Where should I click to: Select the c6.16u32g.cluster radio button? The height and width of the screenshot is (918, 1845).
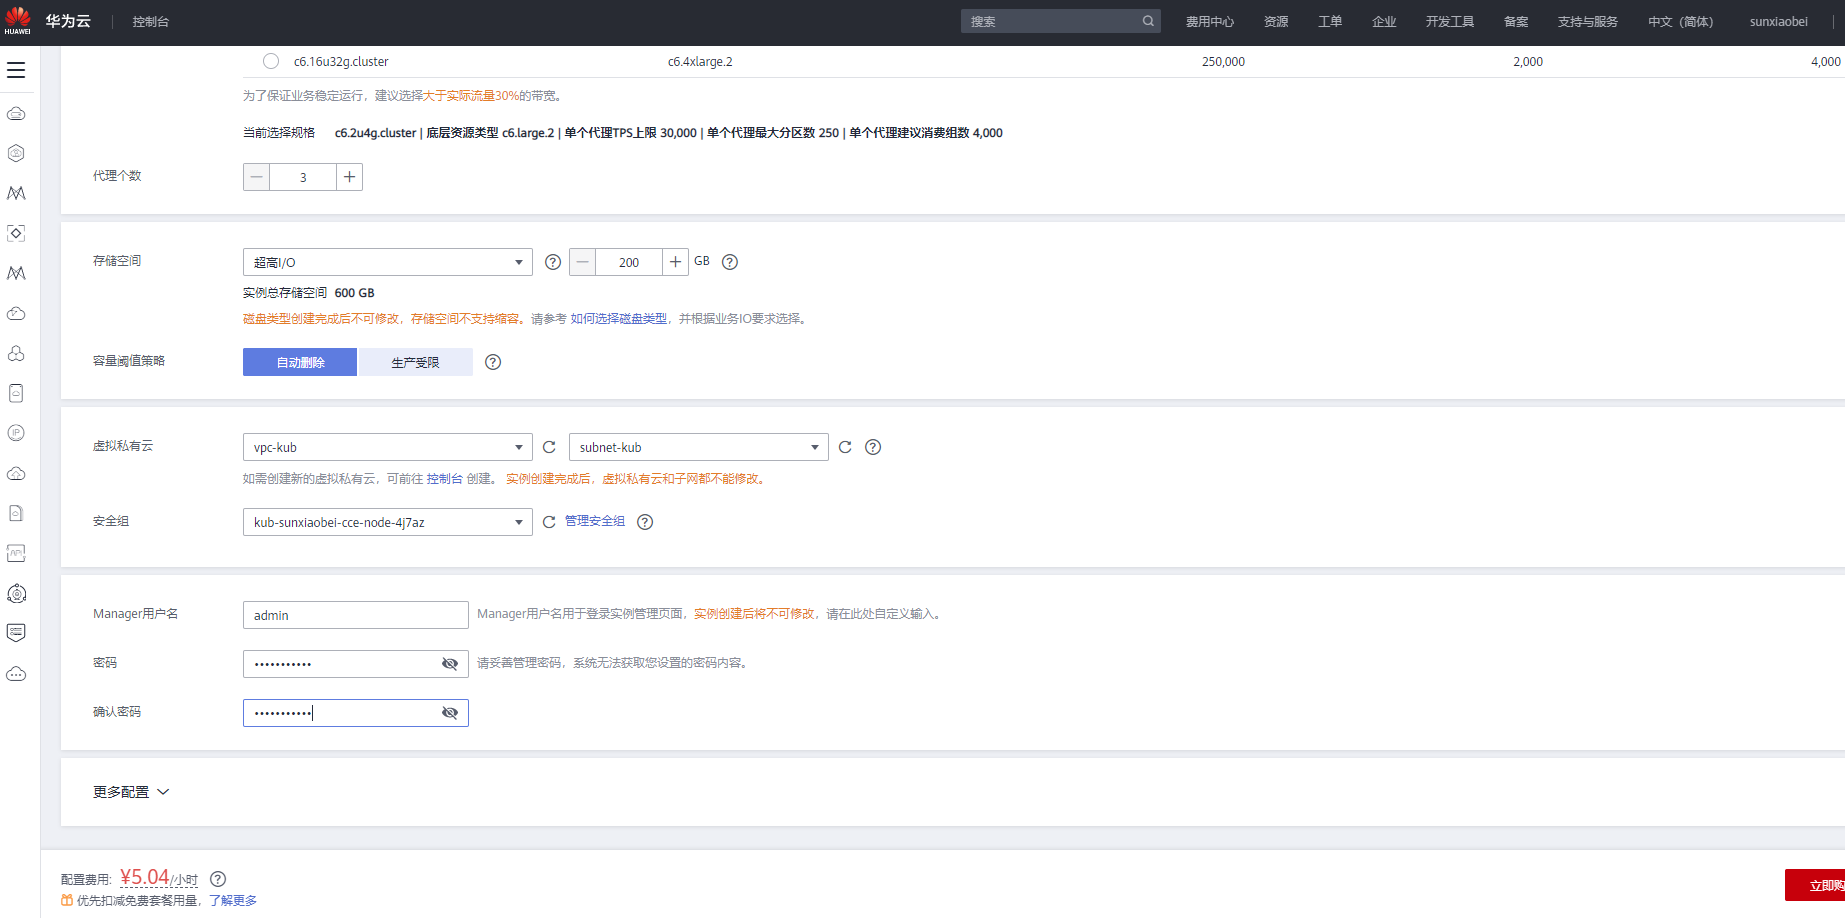pyautogui.click(x=271, y=61)
